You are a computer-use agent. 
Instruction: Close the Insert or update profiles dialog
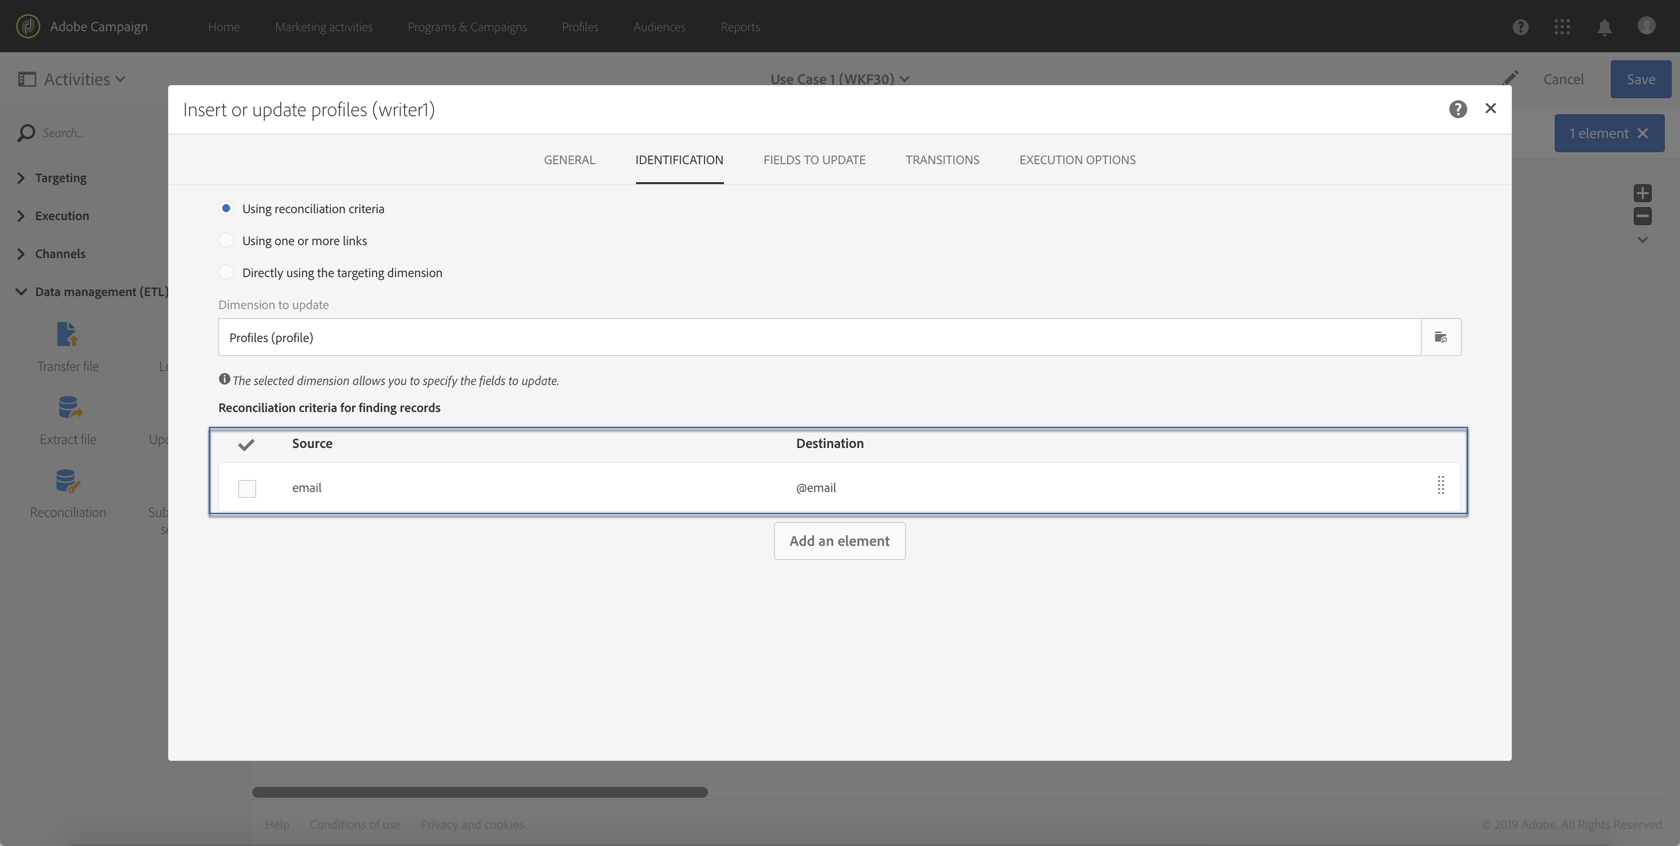coord(1490,108)
